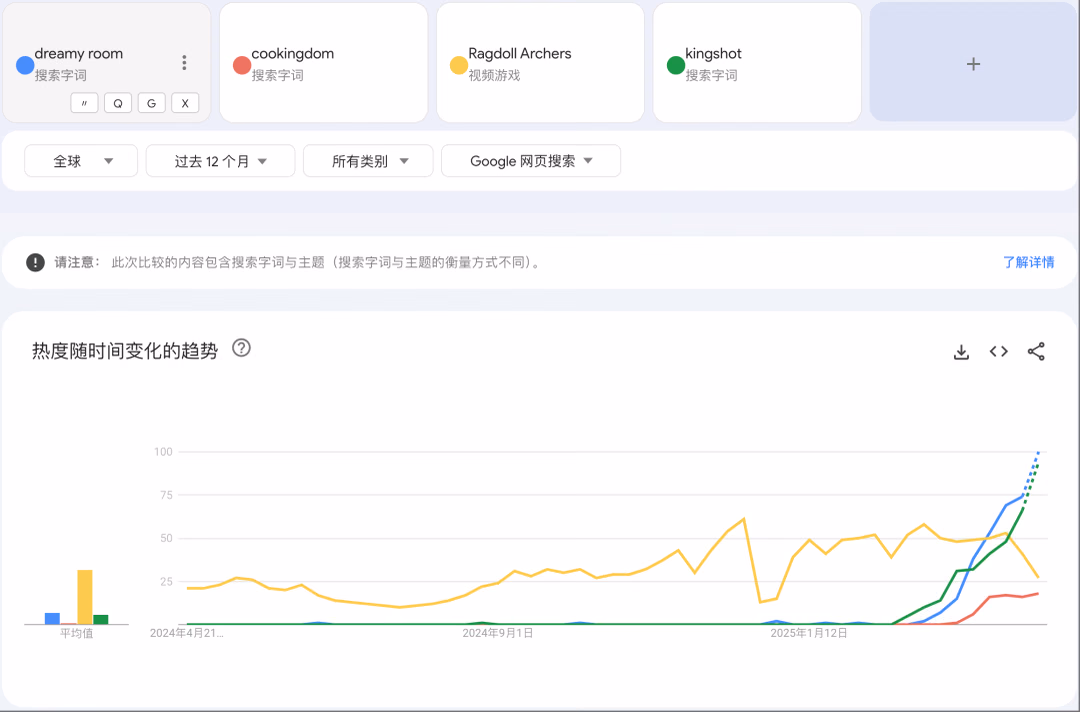The height and width of the screenshot is (712, 1080).
Task: Click the green average bar in 平均值 chart
Action: point(101,620)
